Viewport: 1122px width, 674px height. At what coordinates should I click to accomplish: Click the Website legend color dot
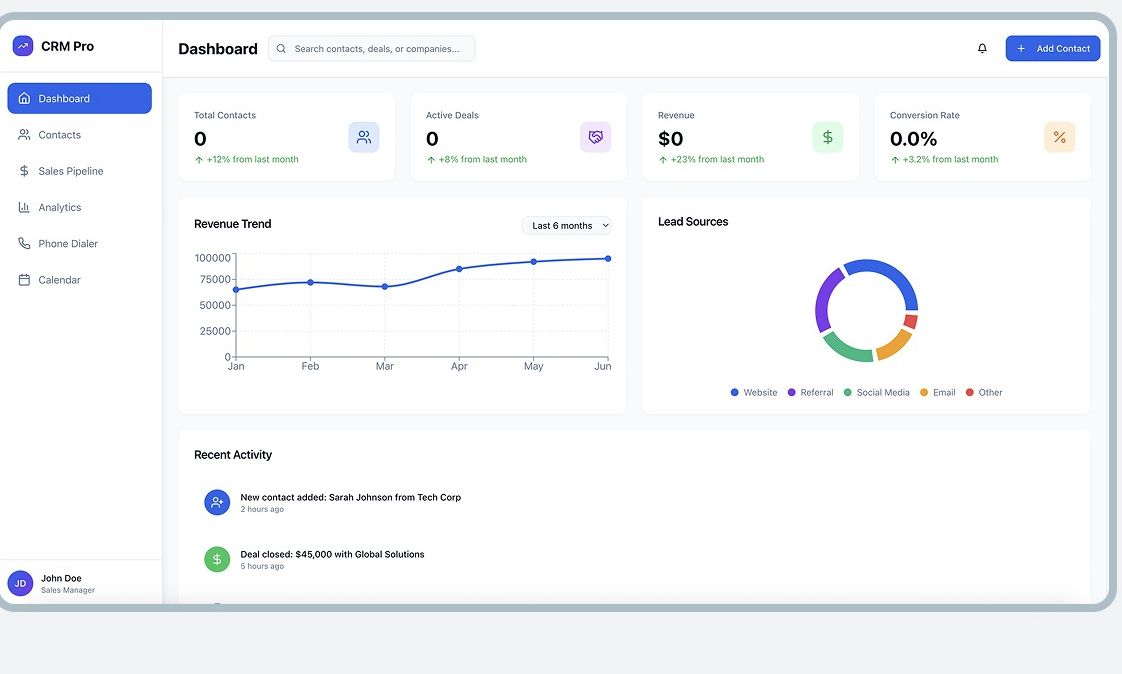pos(734,392)
